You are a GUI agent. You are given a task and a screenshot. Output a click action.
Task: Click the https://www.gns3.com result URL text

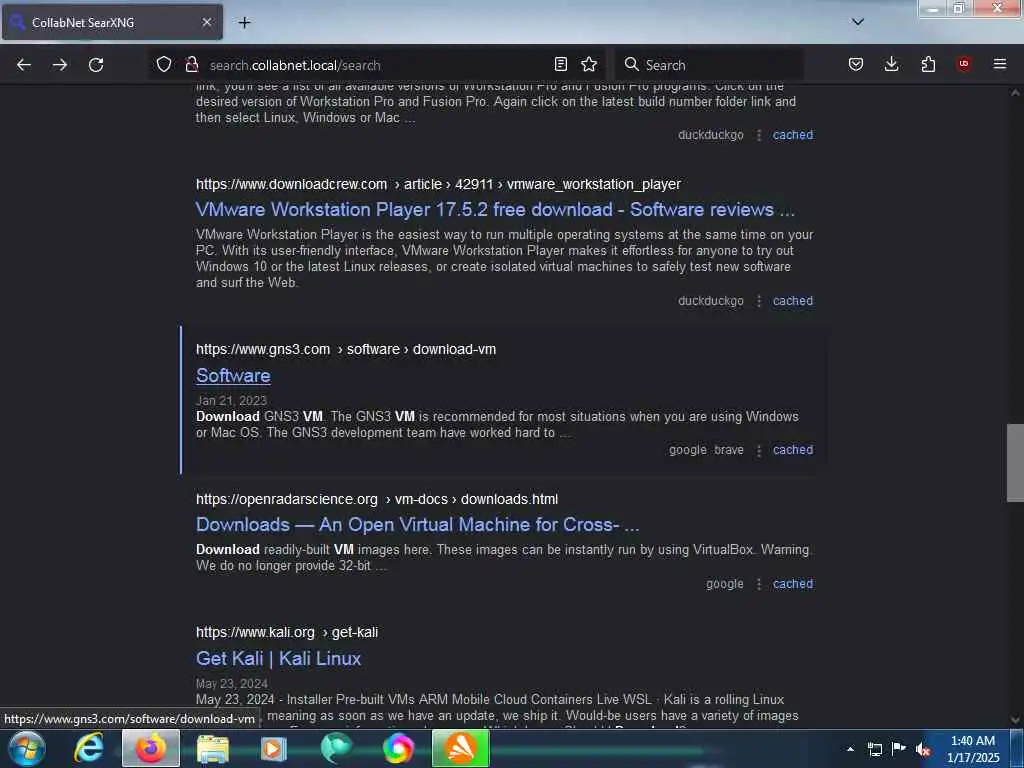coord(263,349)
